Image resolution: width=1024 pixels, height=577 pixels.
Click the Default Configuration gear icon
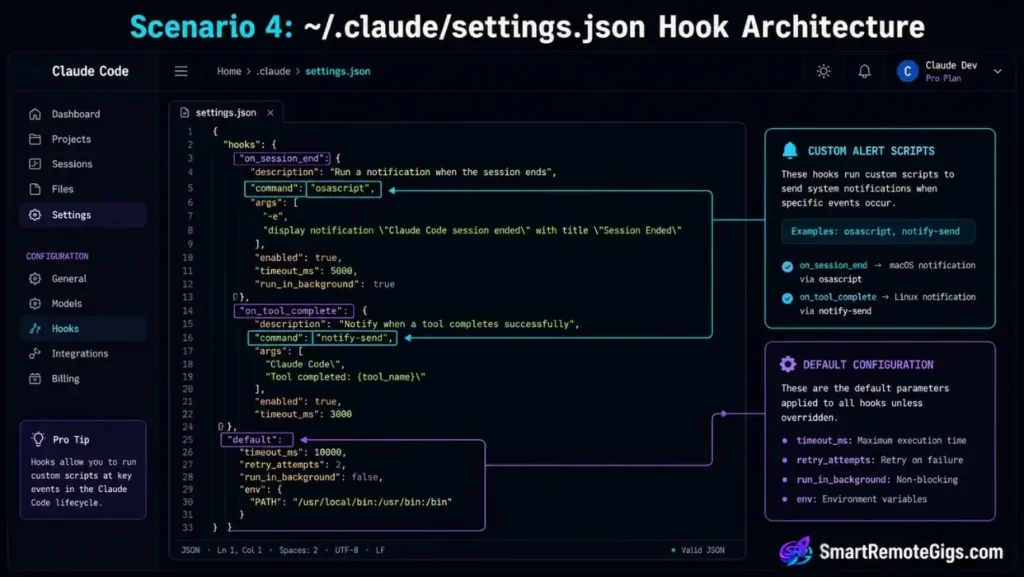click(x=788, y=364)
